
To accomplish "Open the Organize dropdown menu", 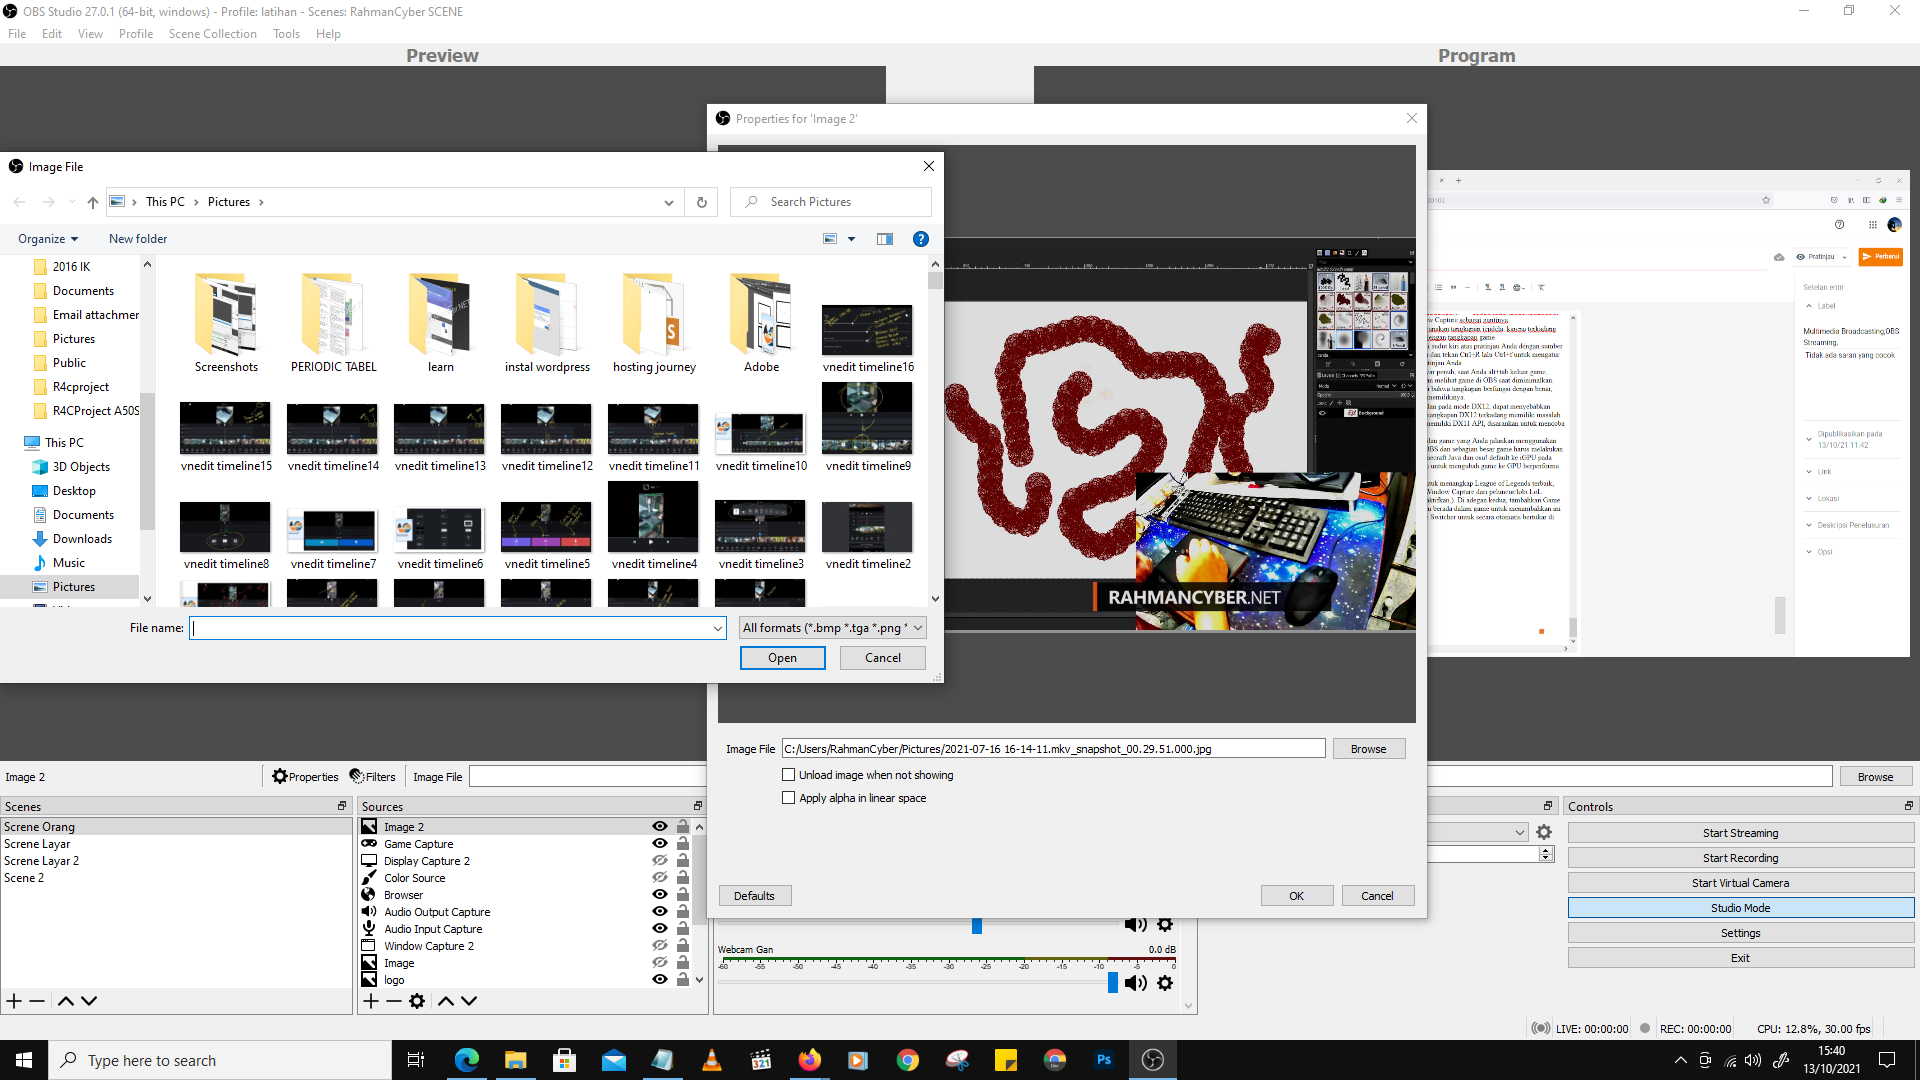I will point(48,239).
